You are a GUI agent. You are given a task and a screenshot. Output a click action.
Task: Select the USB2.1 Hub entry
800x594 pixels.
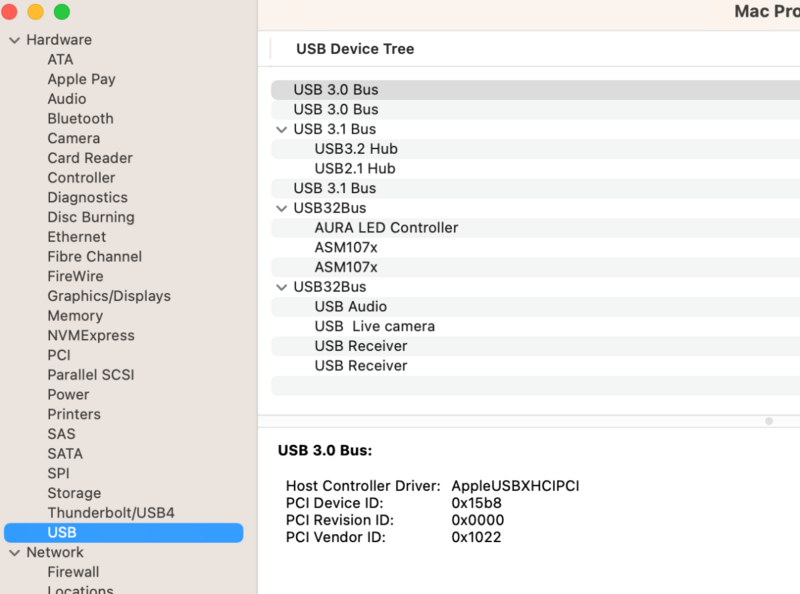pyautogui.click(x=355, y=169)
